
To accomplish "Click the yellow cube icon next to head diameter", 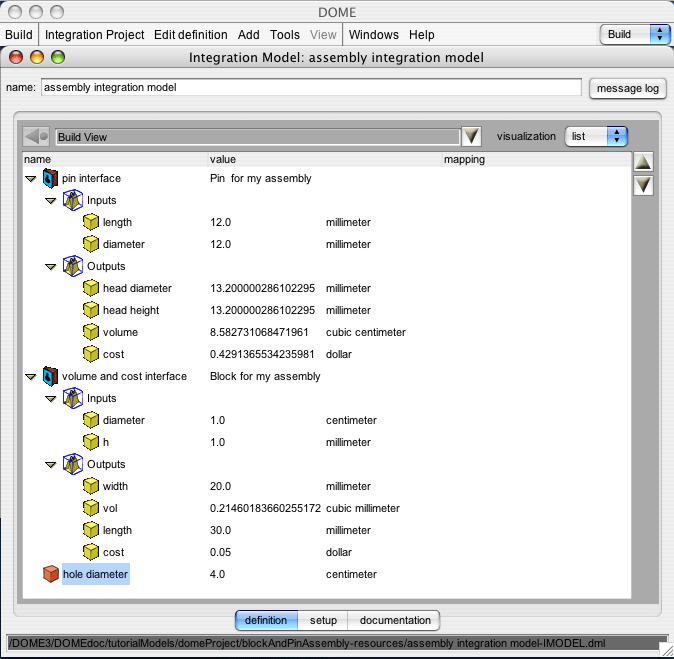I will [91, 288].
